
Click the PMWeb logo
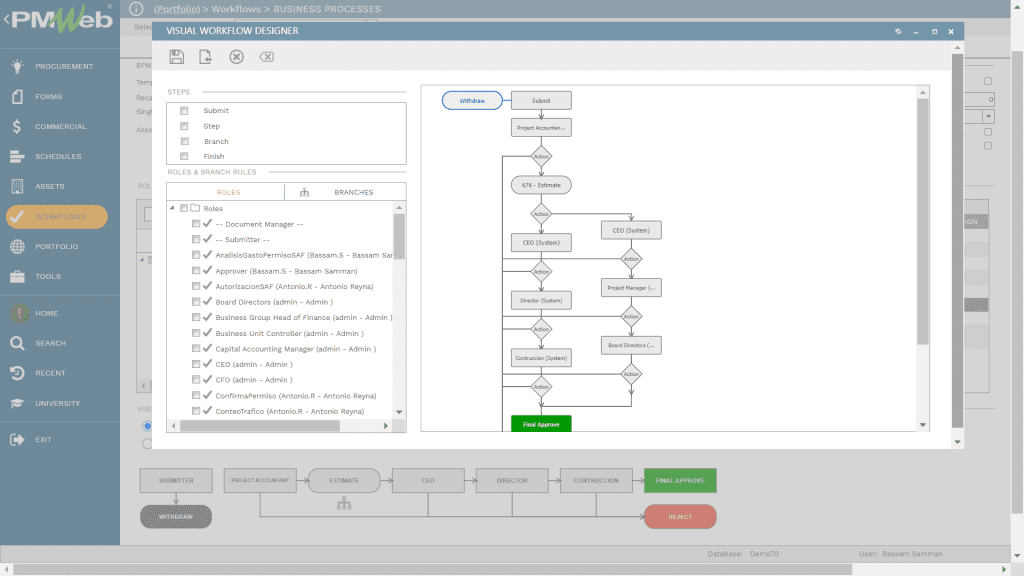pos(62,20)
